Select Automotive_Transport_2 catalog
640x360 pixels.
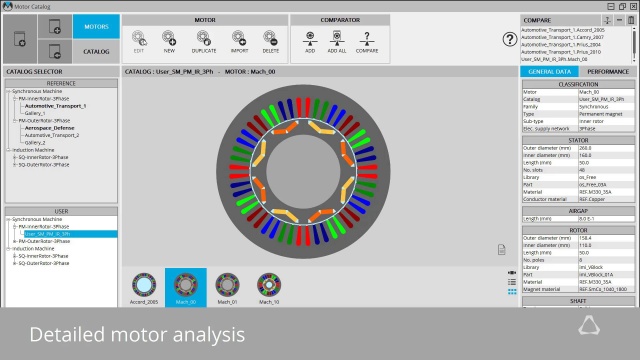[x=52, y=136]
